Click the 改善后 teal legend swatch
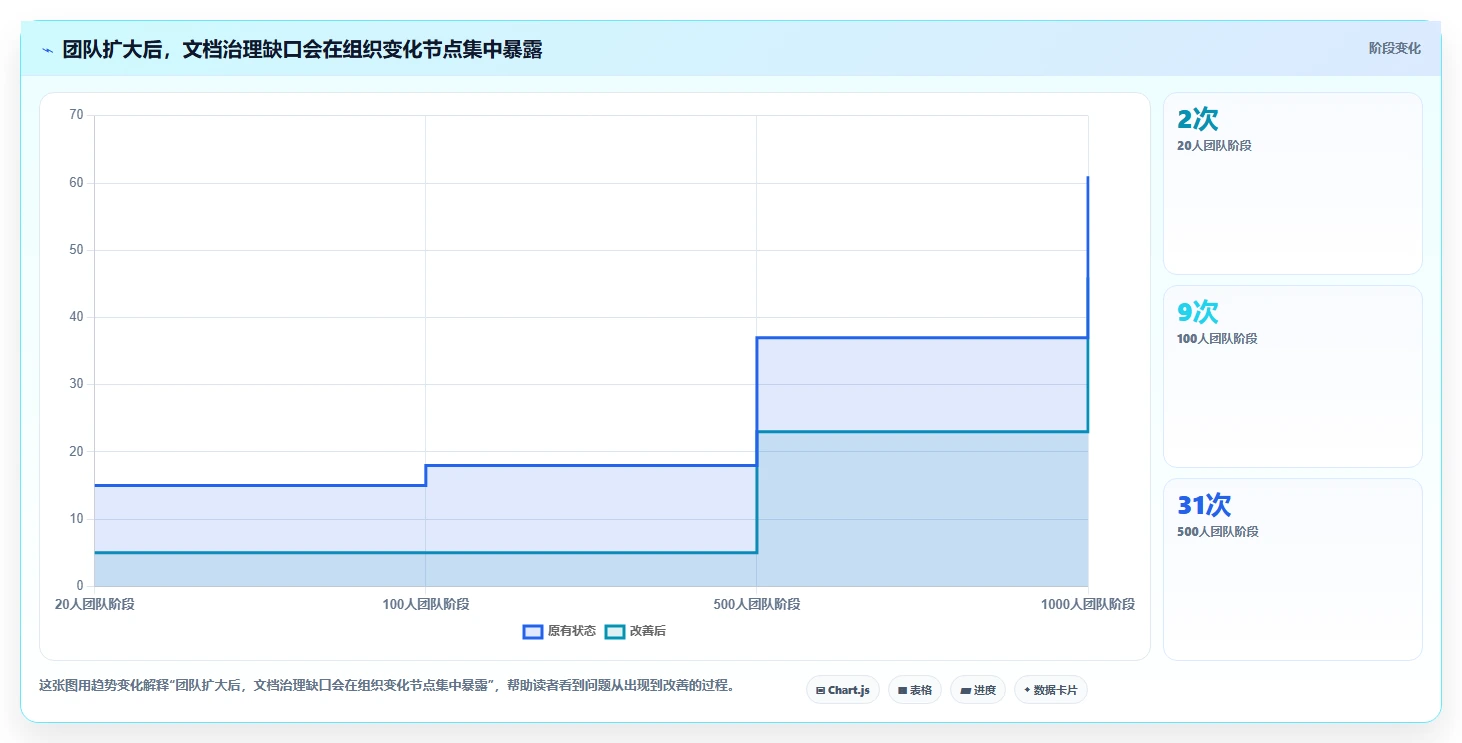 click(615, 631)
